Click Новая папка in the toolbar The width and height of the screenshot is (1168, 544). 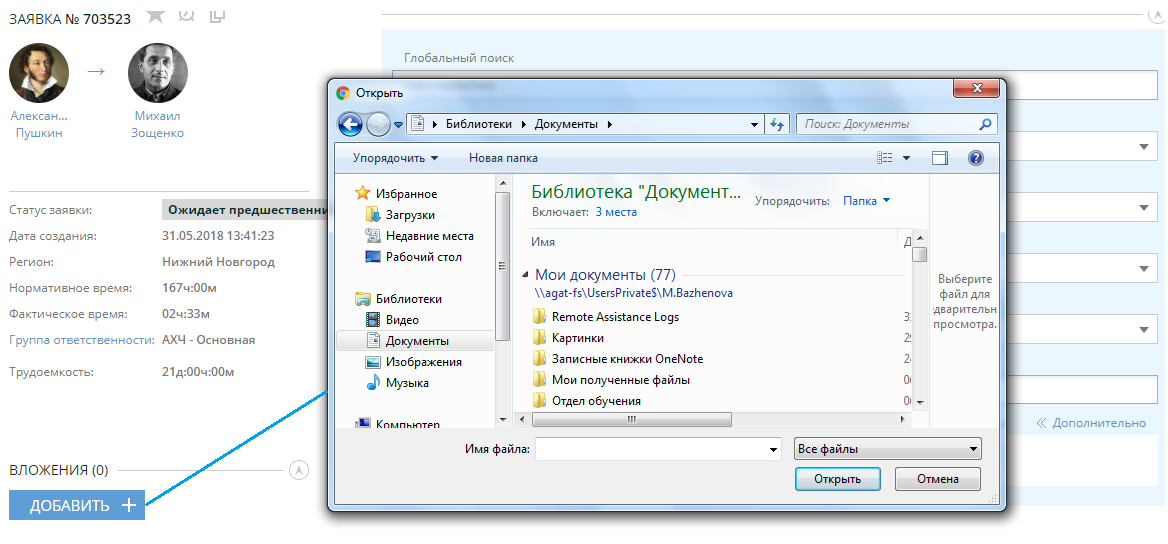tap(503, 158)
